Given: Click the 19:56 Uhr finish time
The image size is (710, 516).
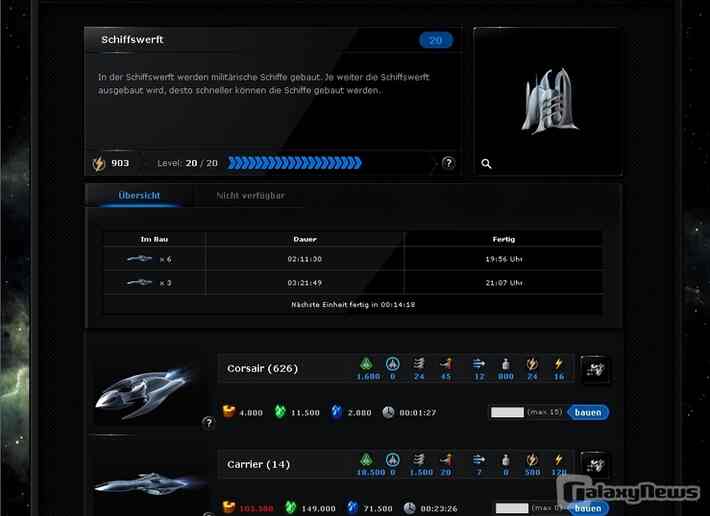Looking at the screenshot, I should click(x=504, y=259).
